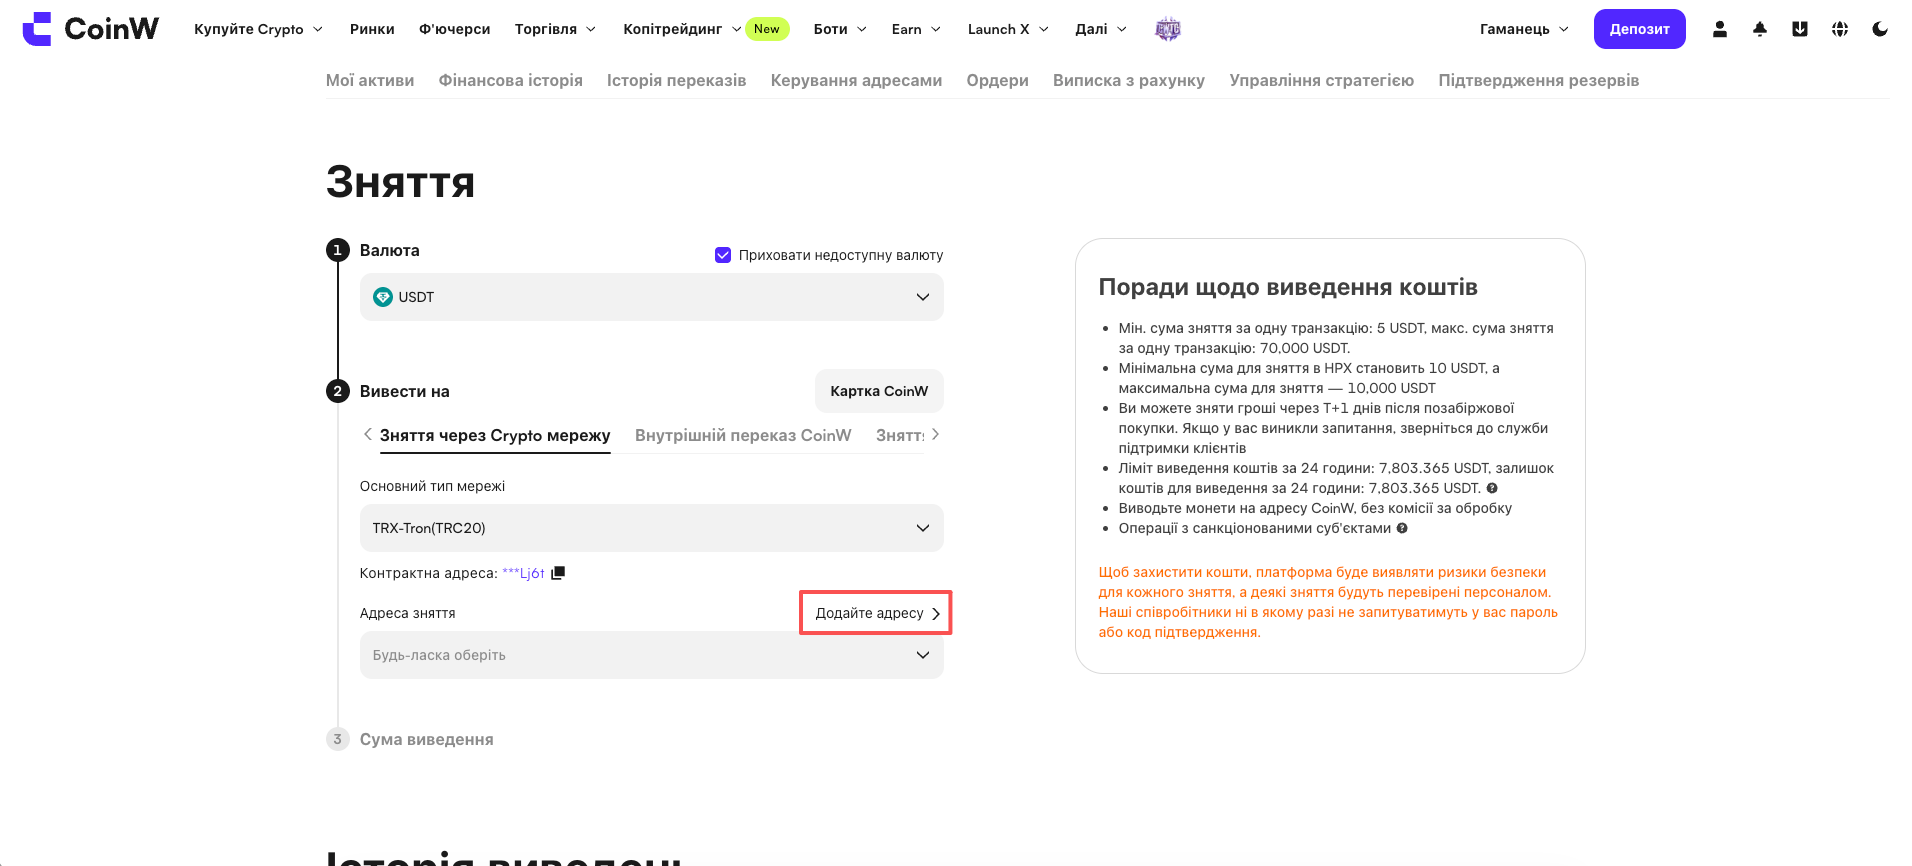Screen dimensions: 1912x866
Task: Click the purple badge icon after Далі
Action: [x=1168, y=29]
